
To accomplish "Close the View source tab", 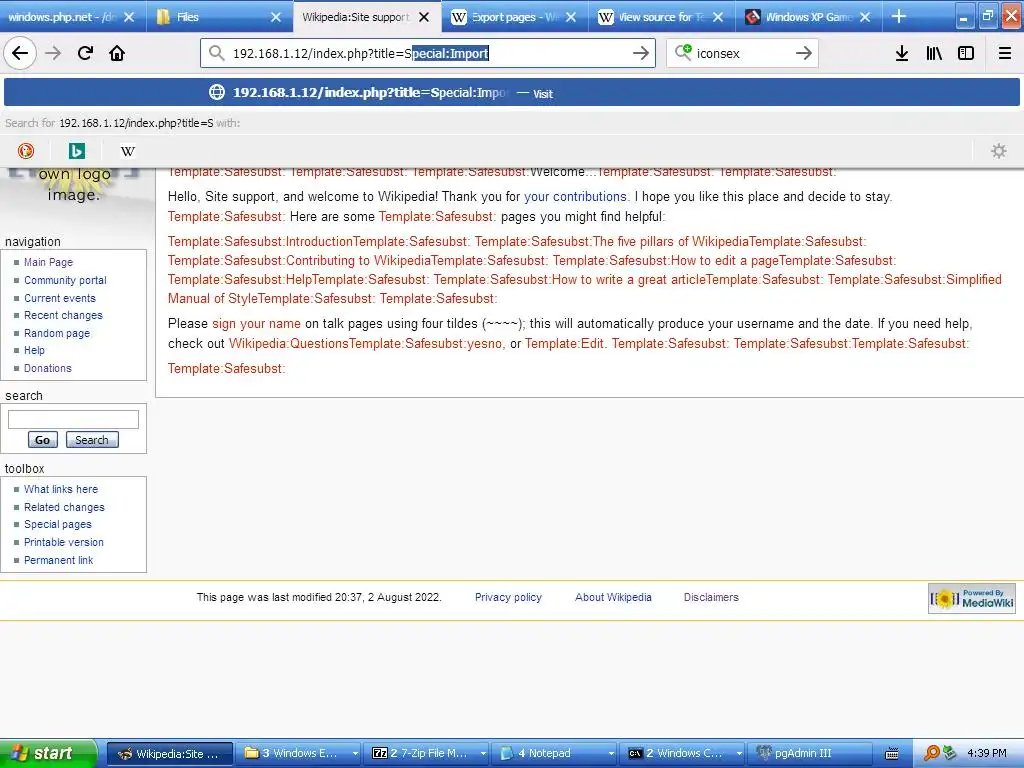I will point(718,17).
